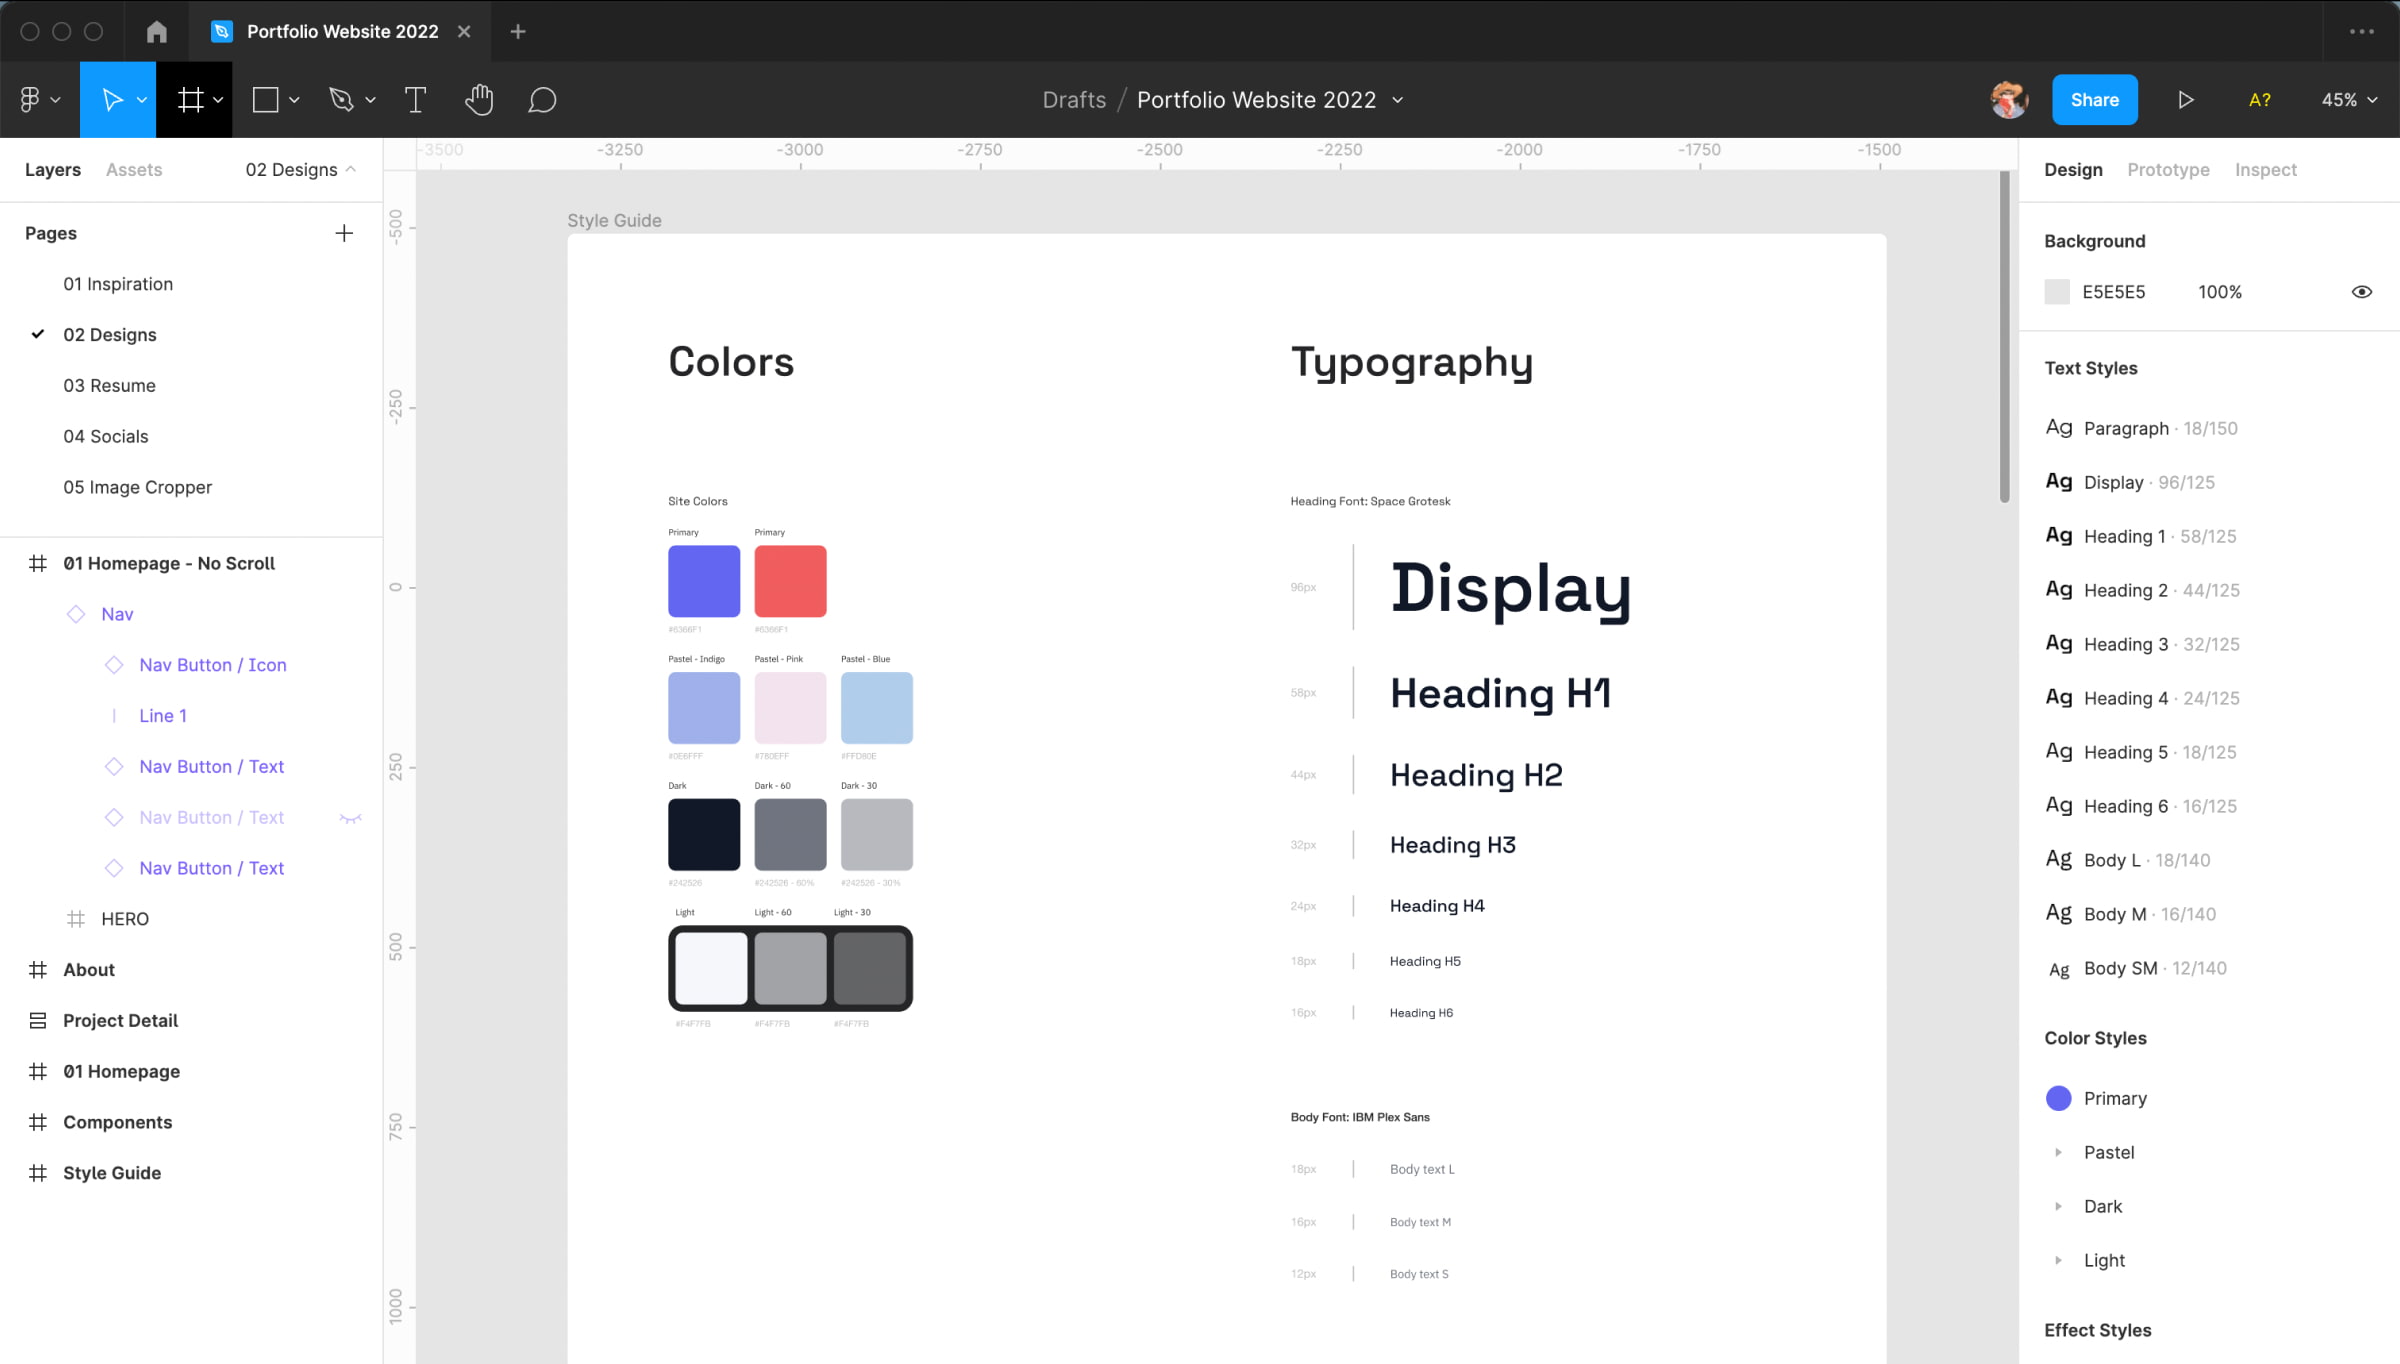Viewport: 2400px width, 1364px height.
Task: Show the hidden Nav Button / Text layer
Action: click(x=350, y=818)
